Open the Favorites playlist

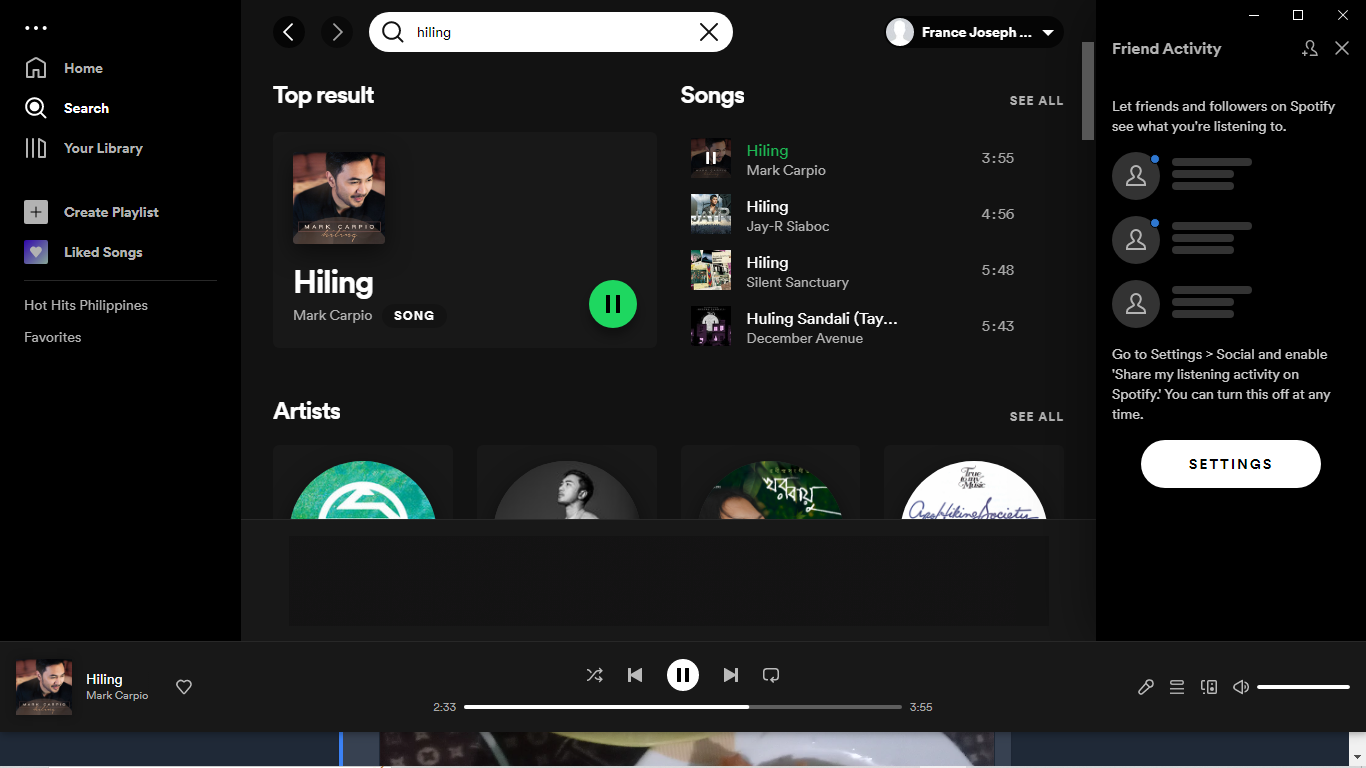[x=53, y=337]
